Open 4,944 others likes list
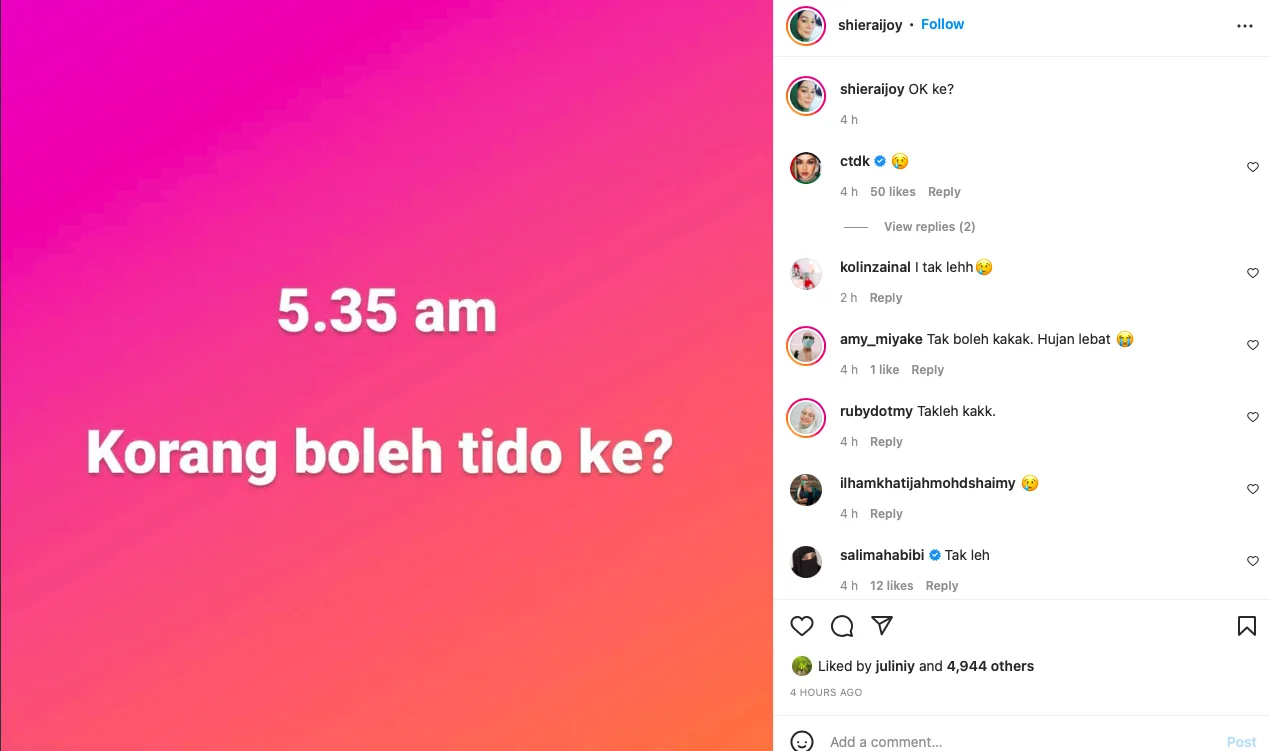The height and width of the screenshot is (751, 1270). click(x=990, y=666)
